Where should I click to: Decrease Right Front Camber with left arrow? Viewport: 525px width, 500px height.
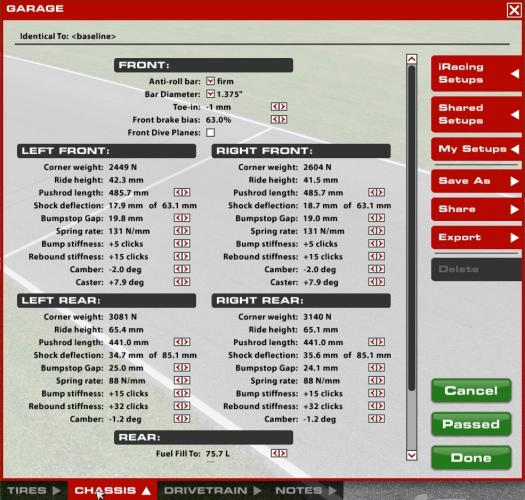click(372, 269)
